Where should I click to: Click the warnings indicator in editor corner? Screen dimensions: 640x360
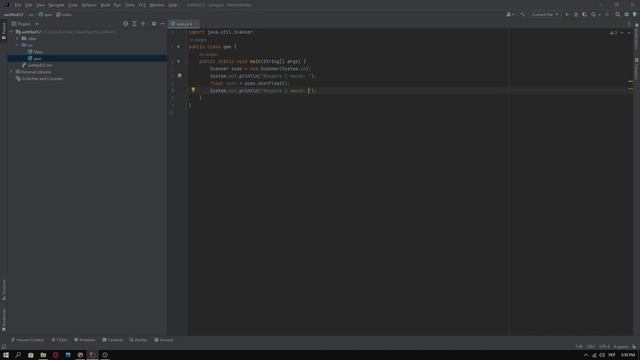[x=613, y=33]
